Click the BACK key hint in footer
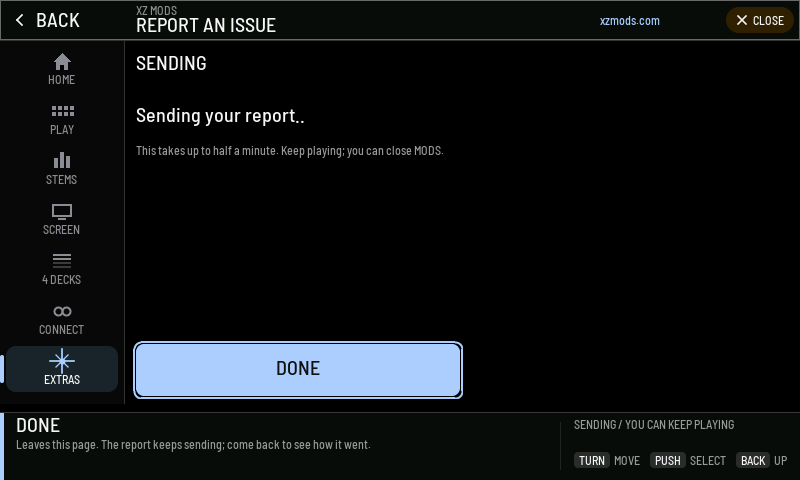This screenshot has width=800, height=480. (753, 461)
